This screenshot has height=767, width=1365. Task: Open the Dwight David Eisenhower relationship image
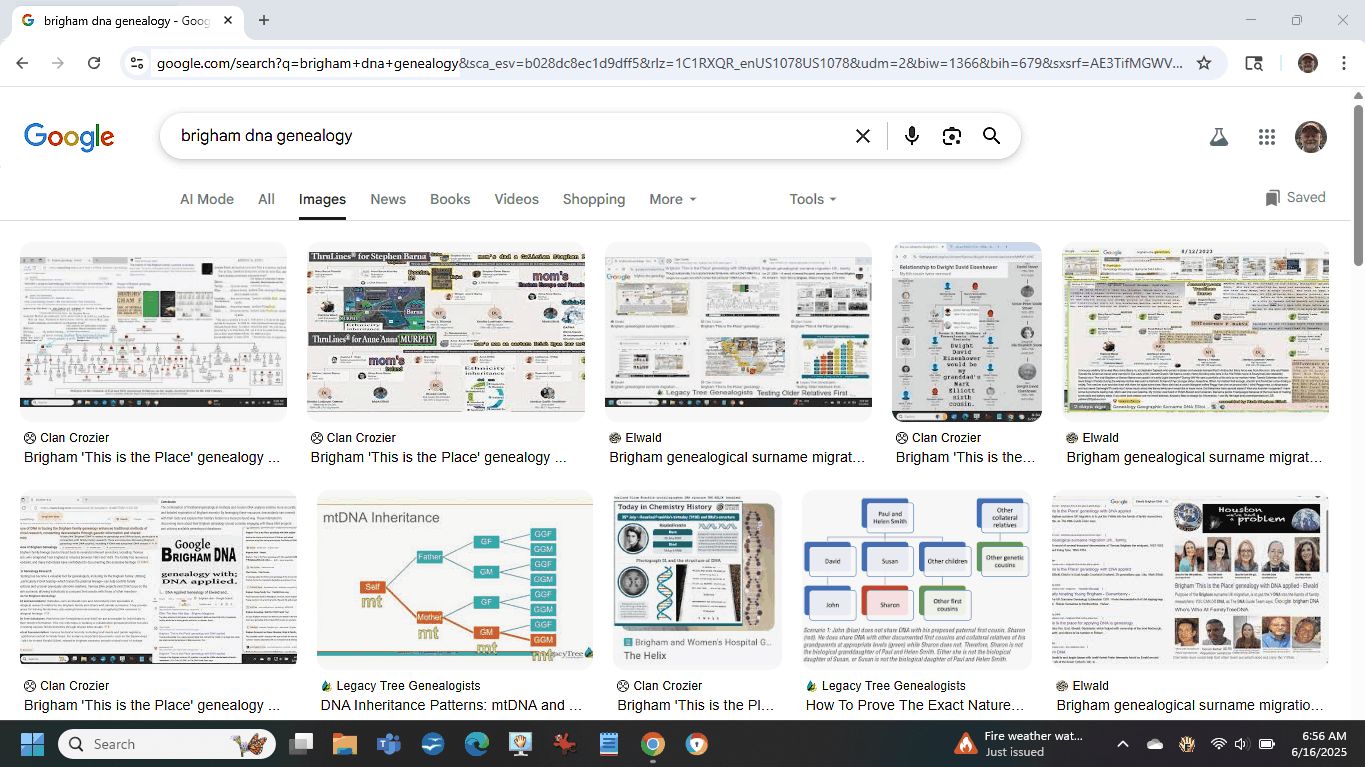tap(967, 332)
